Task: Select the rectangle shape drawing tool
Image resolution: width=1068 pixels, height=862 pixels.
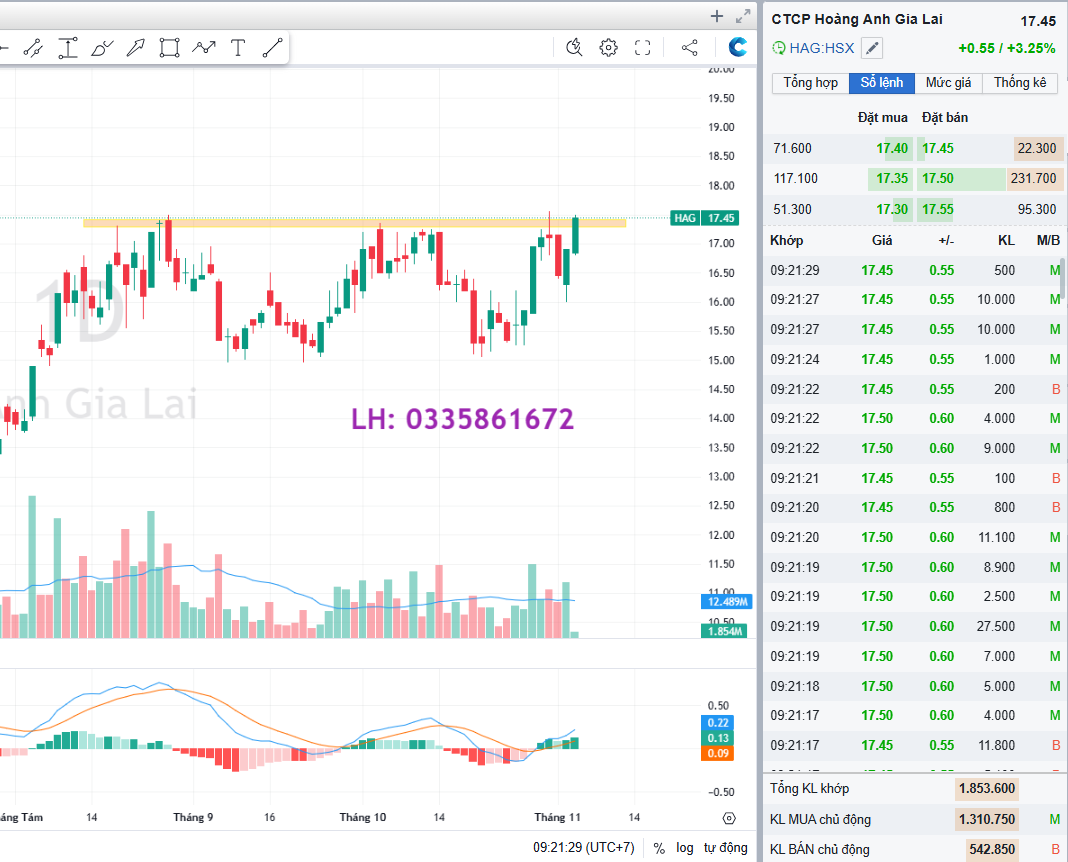Action: tap(169, 47)
